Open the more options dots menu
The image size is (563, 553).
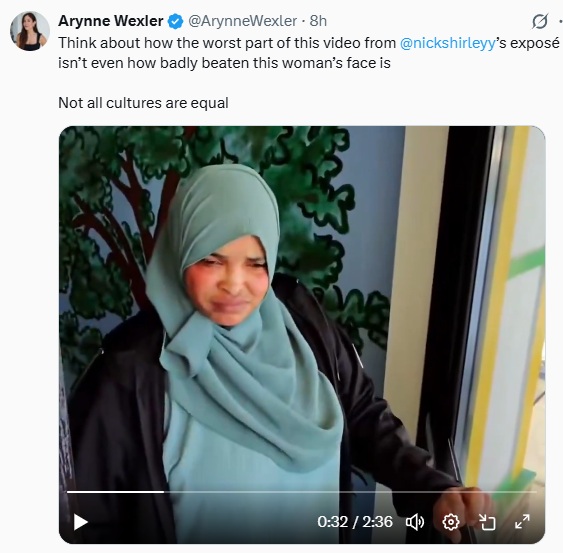560,21
